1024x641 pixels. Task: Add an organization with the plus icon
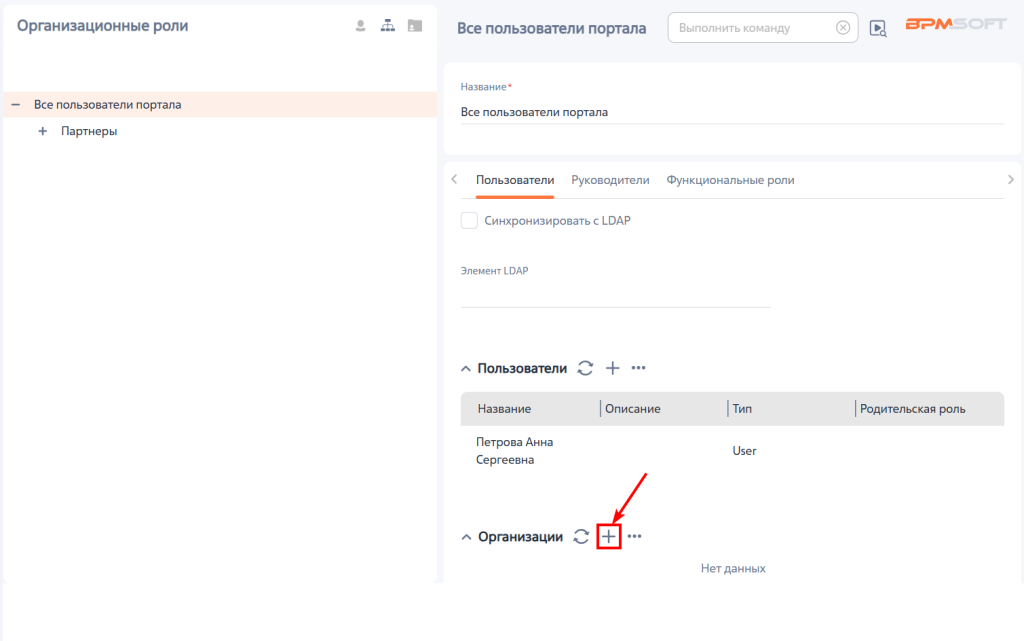pos(609,537)
